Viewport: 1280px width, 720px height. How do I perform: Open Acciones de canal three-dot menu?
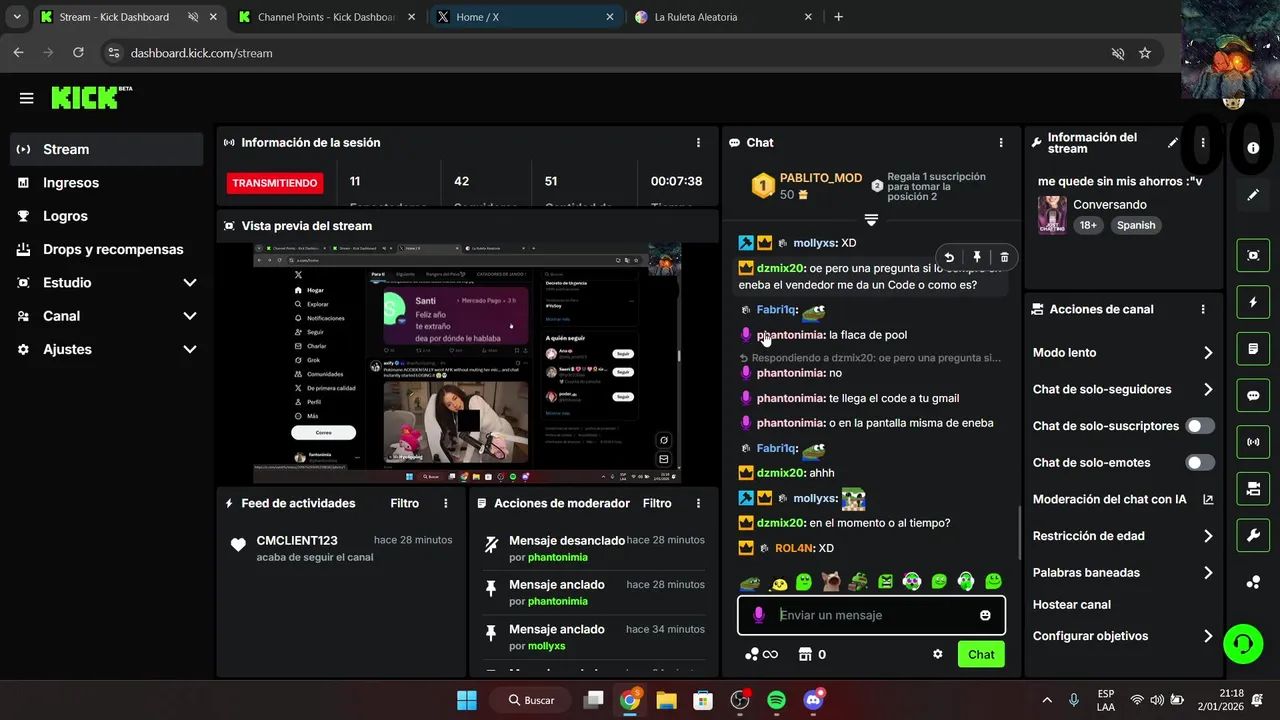coord(1203,310)
